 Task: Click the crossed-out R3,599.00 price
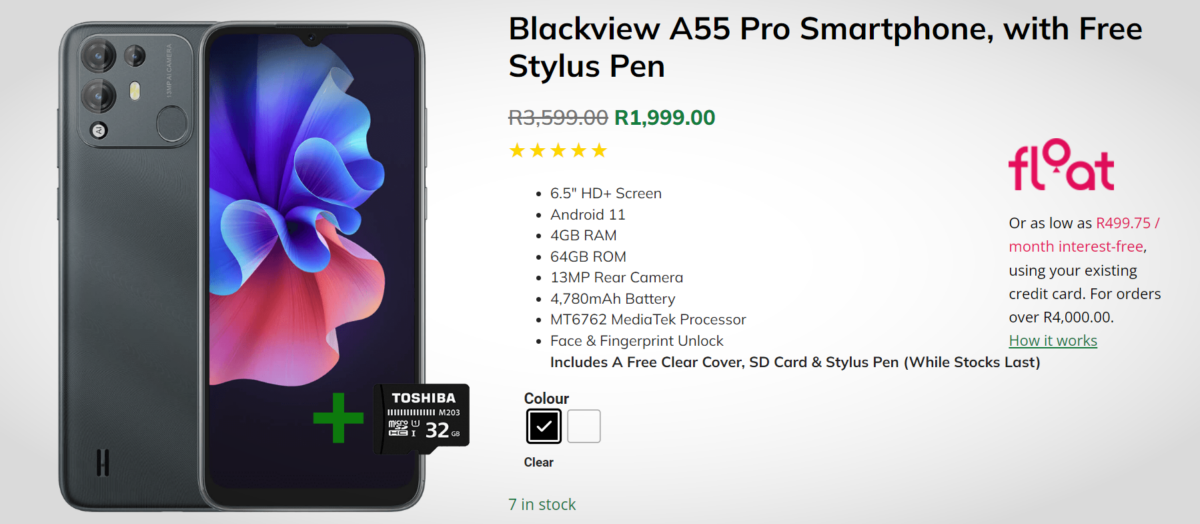pyautogui.click(x=558, y=117)
